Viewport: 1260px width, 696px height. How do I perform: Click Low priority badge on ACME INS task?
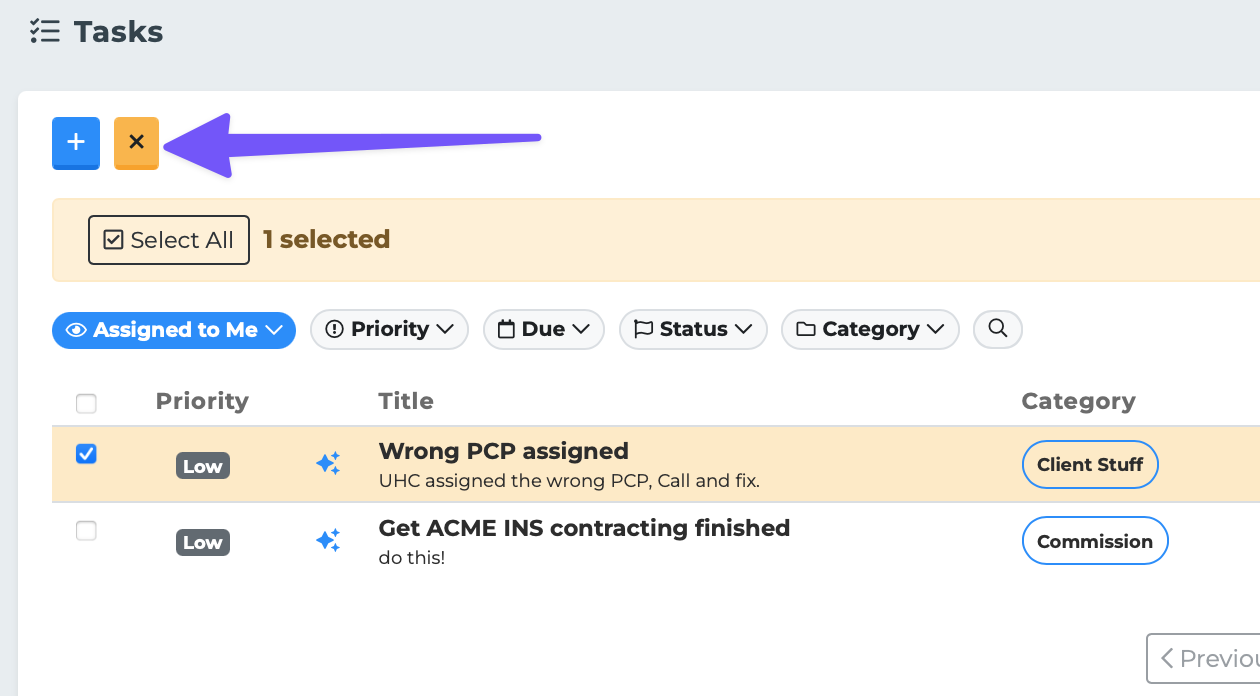click(x=203, y=542)
